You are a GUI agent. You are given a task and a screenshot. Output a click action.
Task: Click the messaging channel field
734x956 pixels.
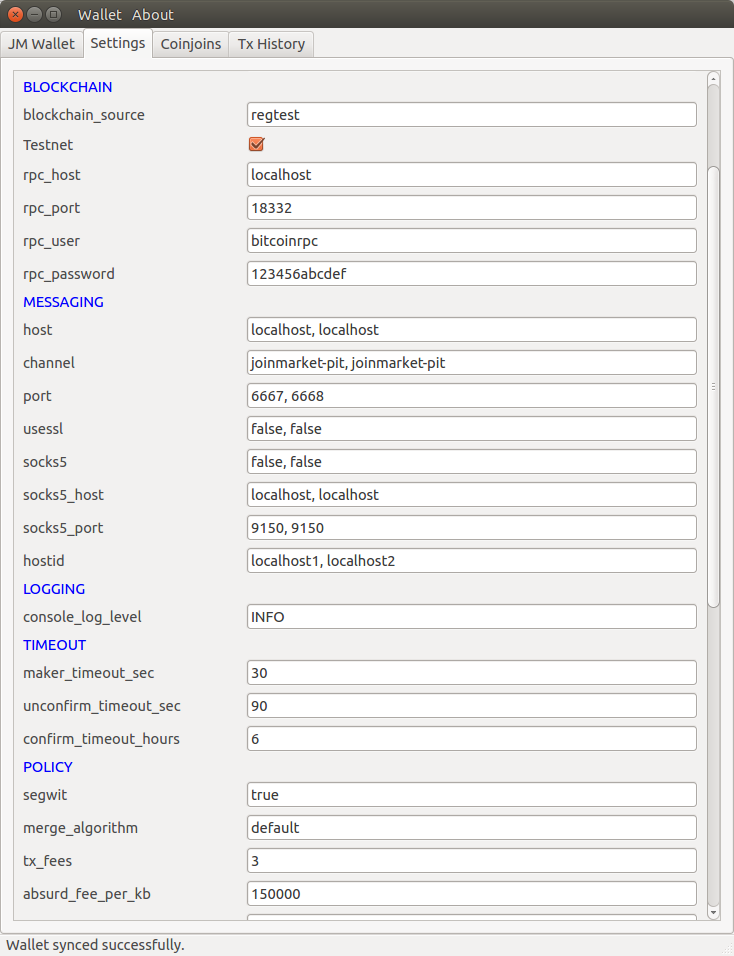point(471,362)
